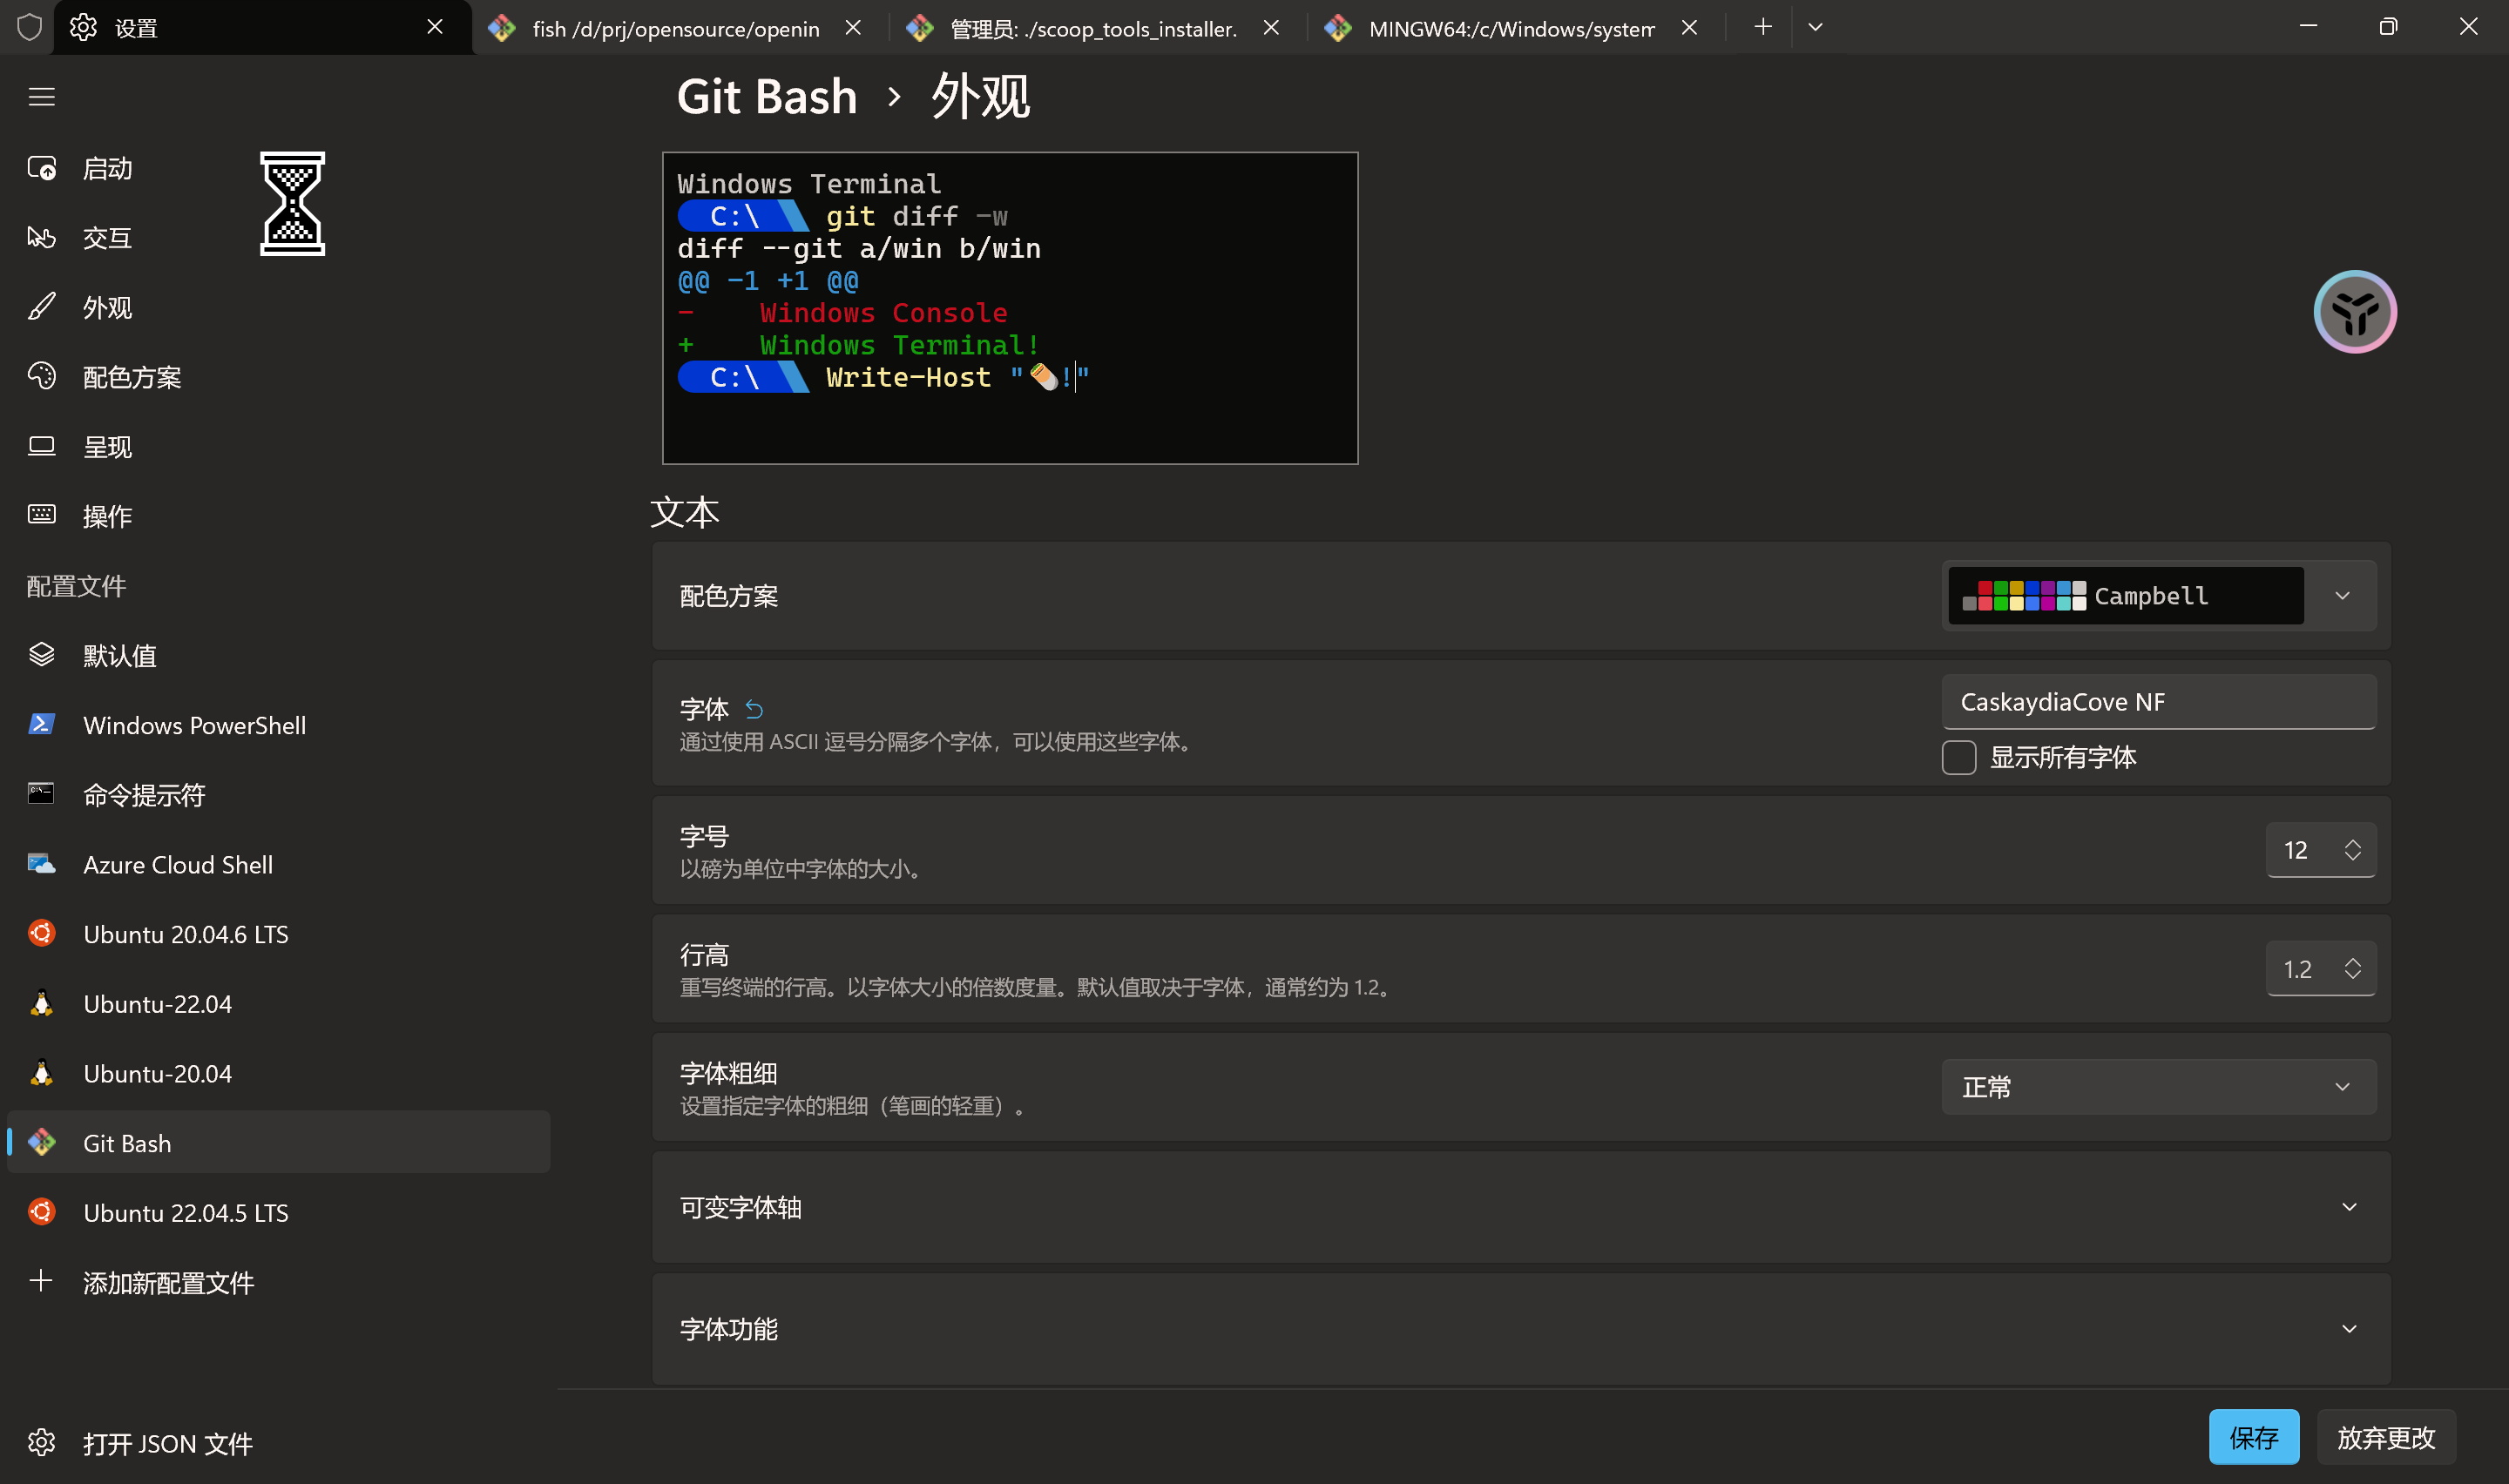This screenshot has height=1484, width=2509.
Task: Adjust the 行高 line height stepper arrows
Action: pos(2352,968)
